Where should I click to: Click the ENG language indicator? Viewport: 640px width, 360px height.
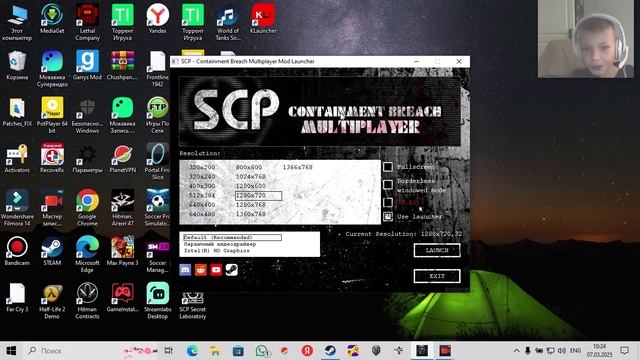pos(575,350)
